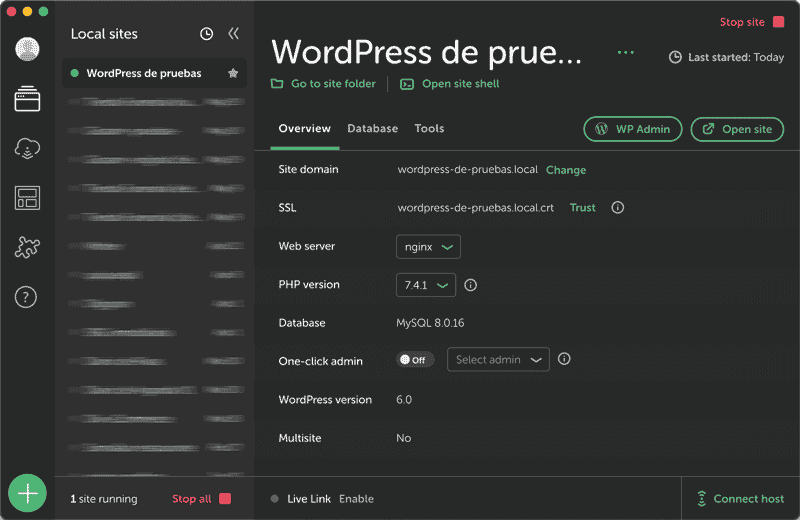Open the Cloud backups sidebar icon

coord(27,148)
